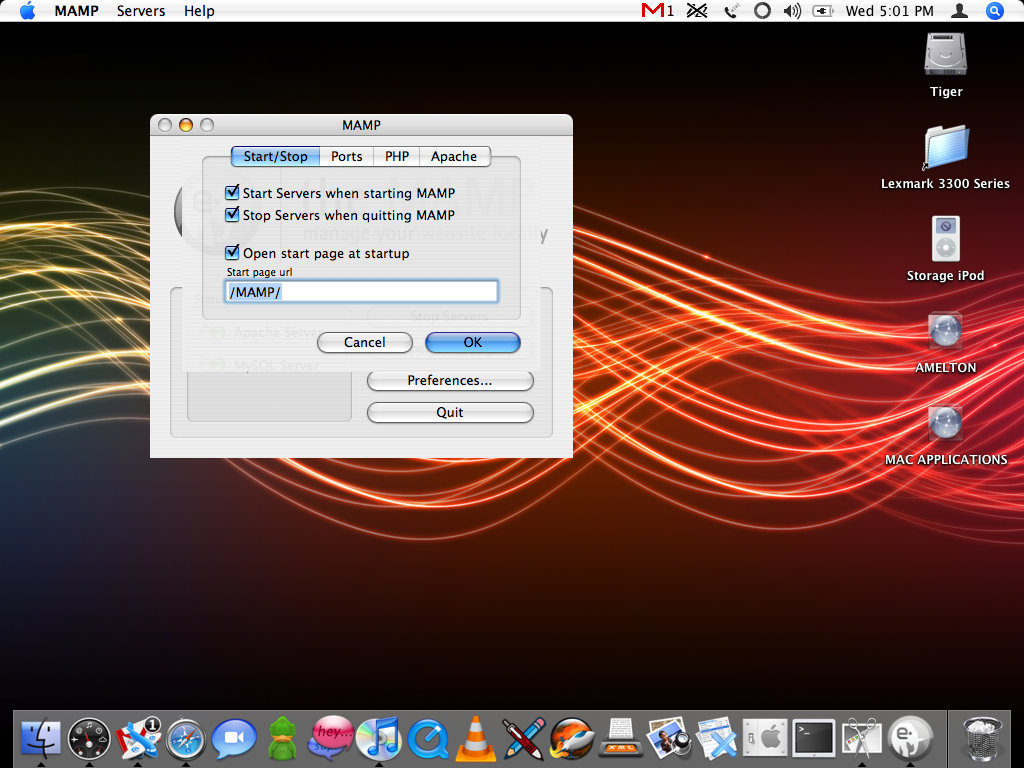Screen dimensions: 1024x768
Task: Uncheck Start Servers when starting MAMP
Action: pos(232,192)
